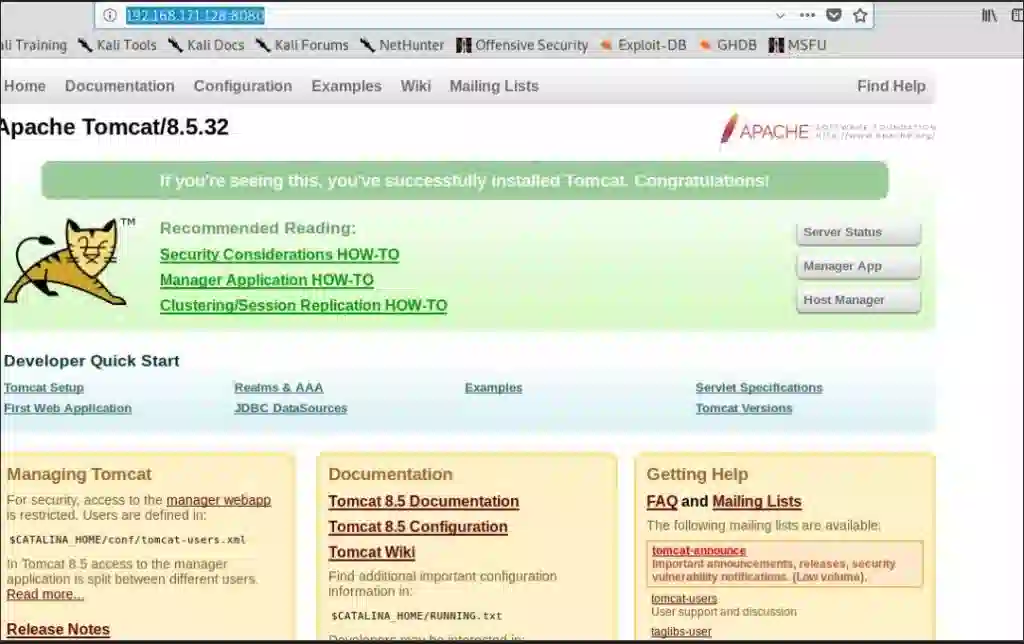The height and width of the screenshot is (644, 1024).
Task: Open the page actions three-dot menu
Action: tap(807, 15)
